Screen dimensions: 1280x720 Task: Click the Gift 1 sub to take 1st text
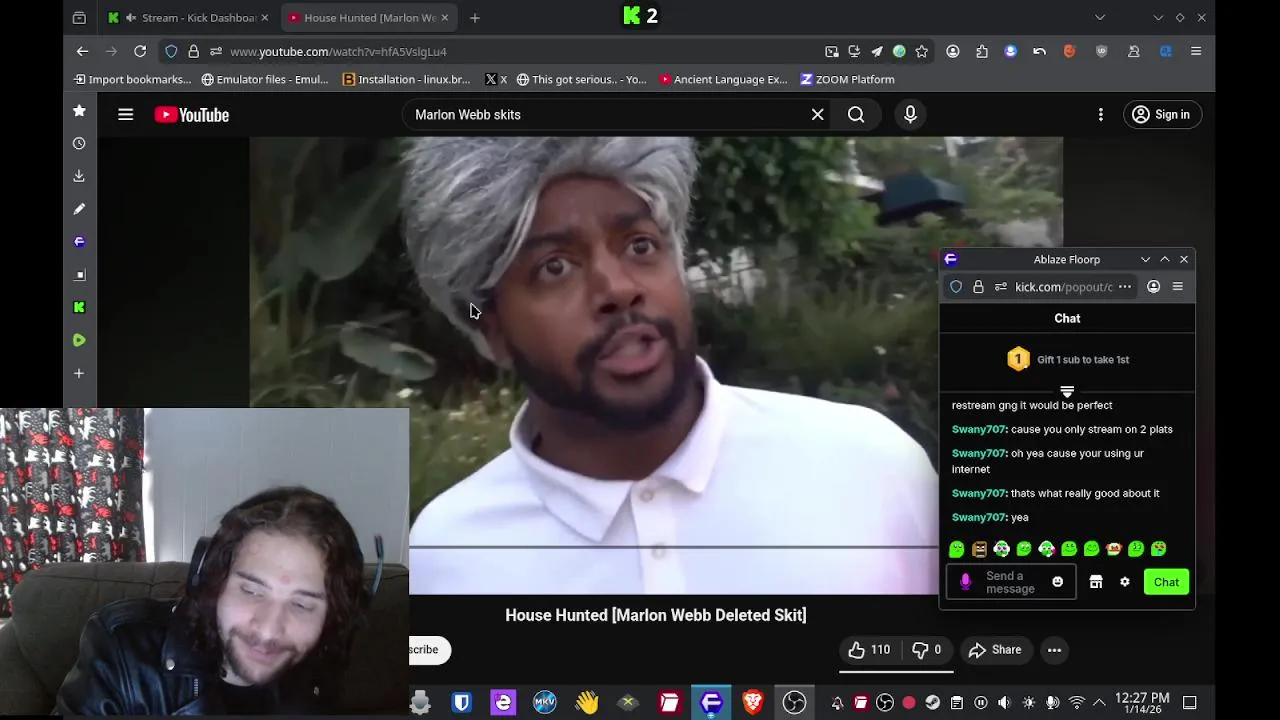1083,360
